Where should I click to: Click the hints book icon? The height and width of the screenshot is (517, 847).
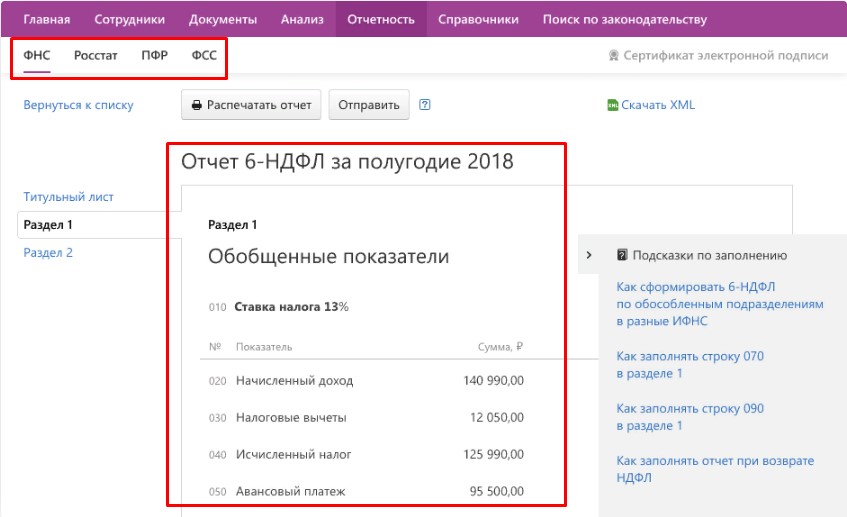tap(622, 255)
